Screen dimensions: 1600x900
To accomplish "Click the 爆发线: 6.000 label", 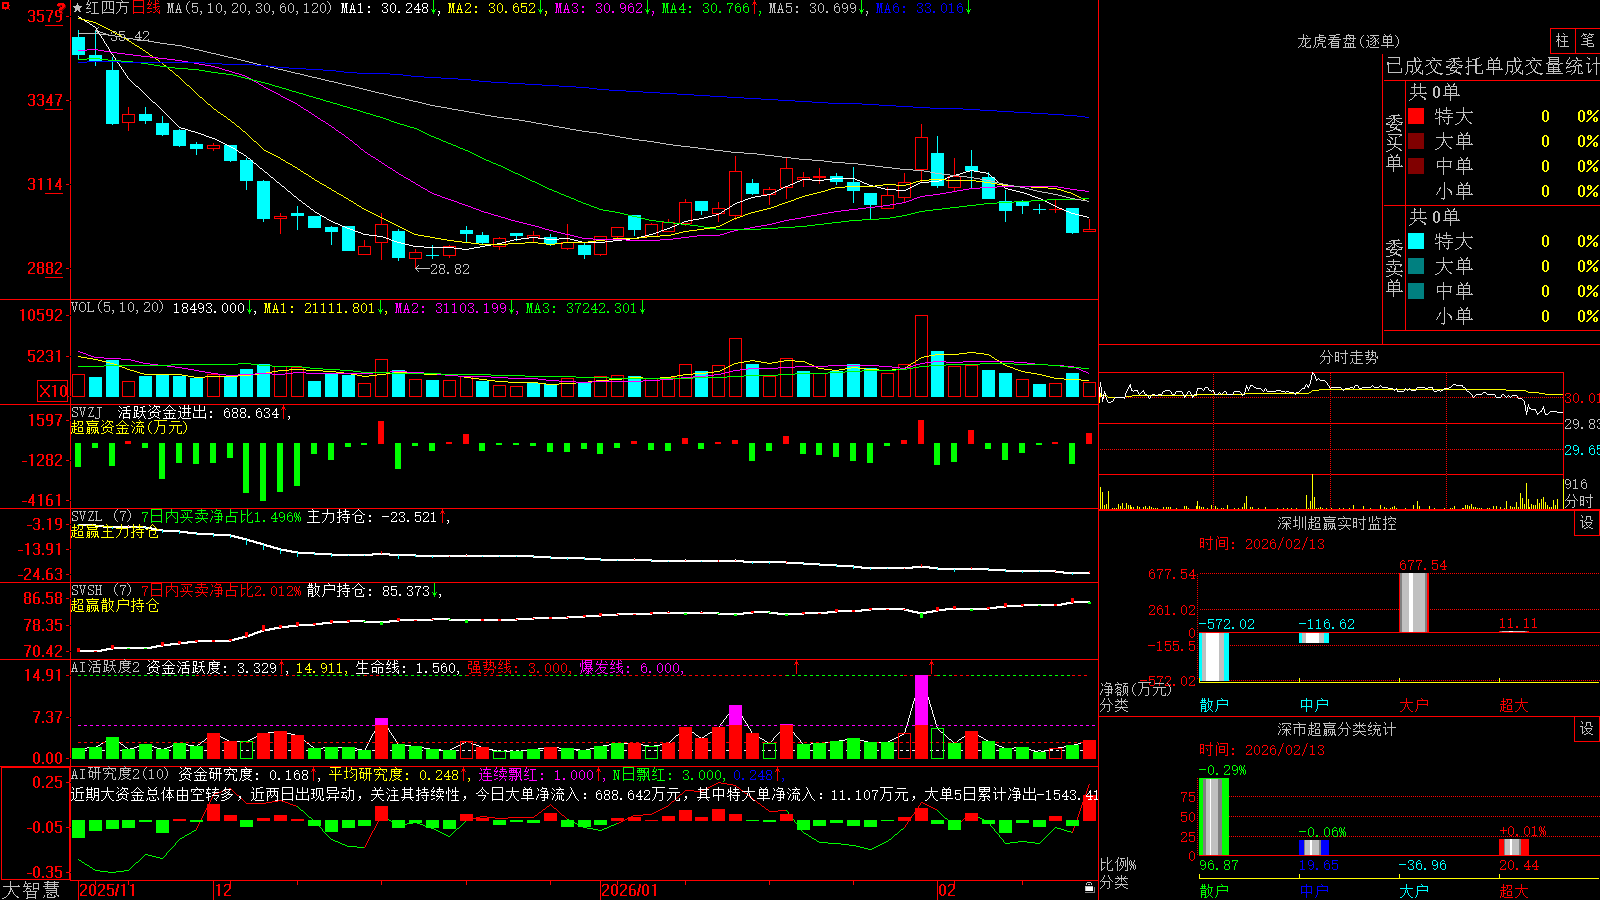I will [631, 668].
